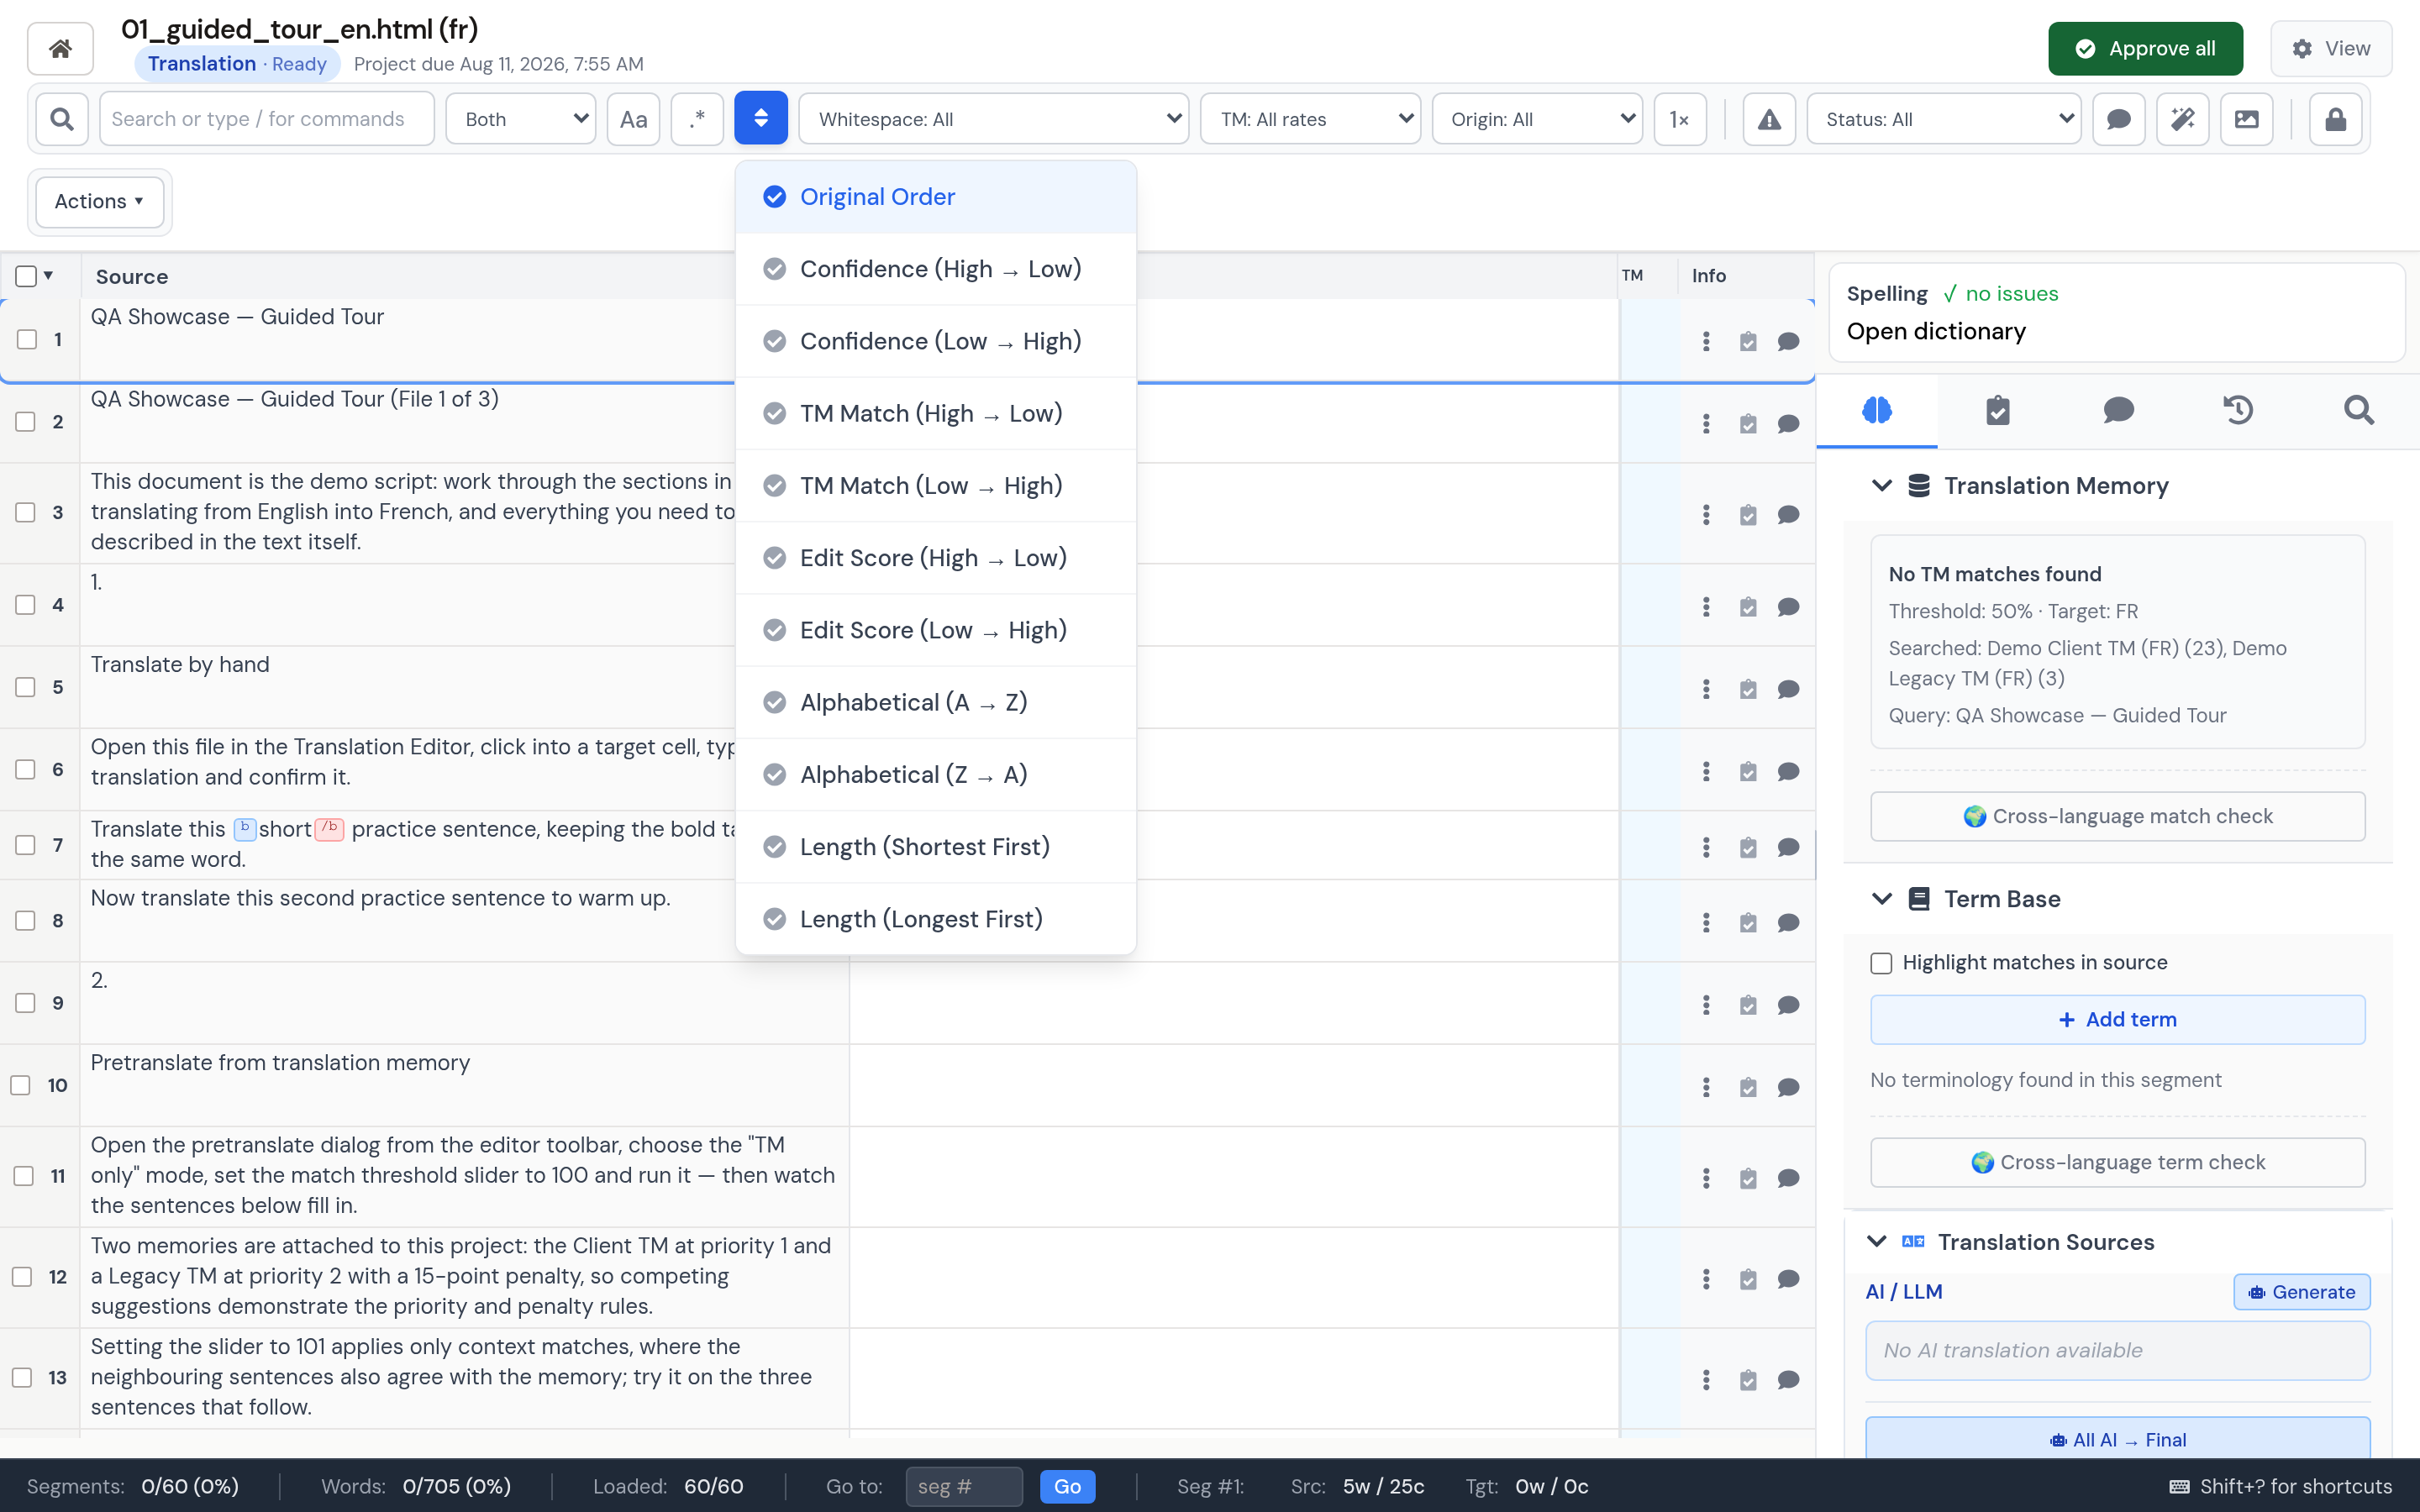Sort by Edit Score (High → Low)
Viewport: 2420px width, 1512px height.
(x=935, y=558)
